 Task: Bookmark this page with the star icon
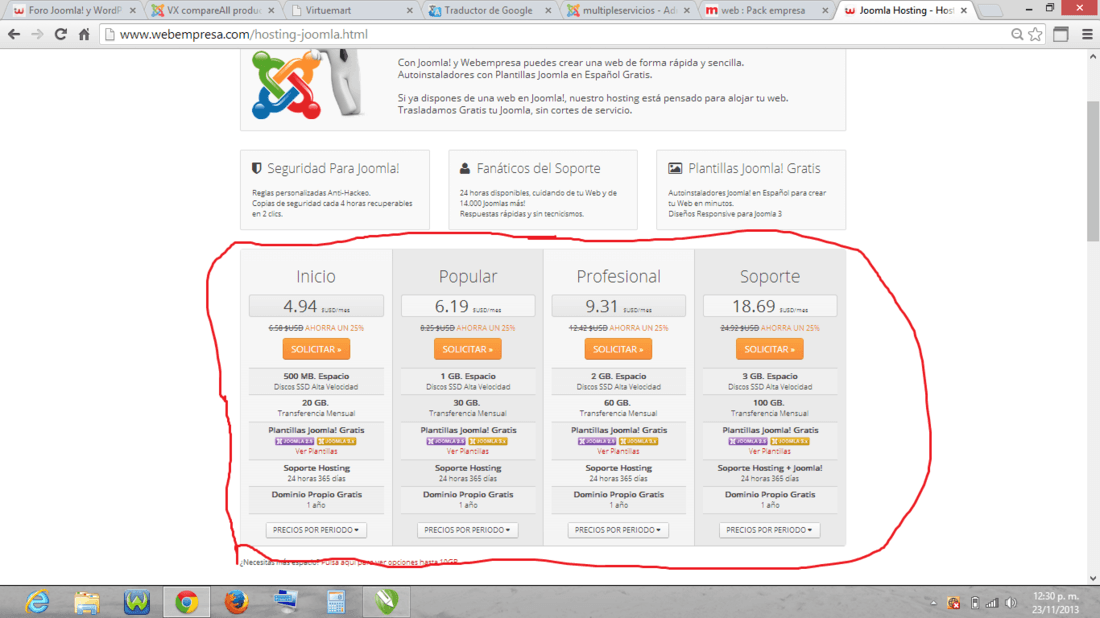click(x=1035, y=34)
